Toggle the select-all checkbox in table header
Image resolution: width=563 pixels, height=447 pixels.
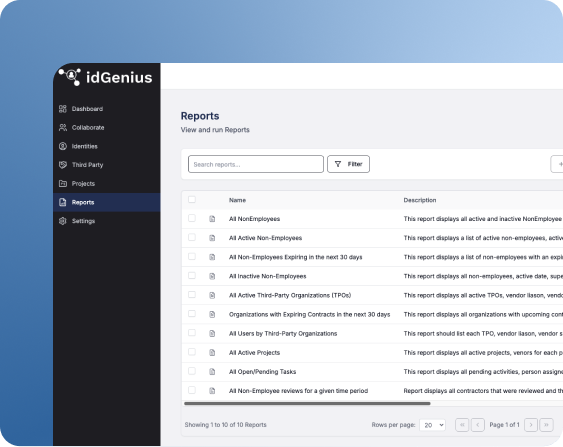192,199
